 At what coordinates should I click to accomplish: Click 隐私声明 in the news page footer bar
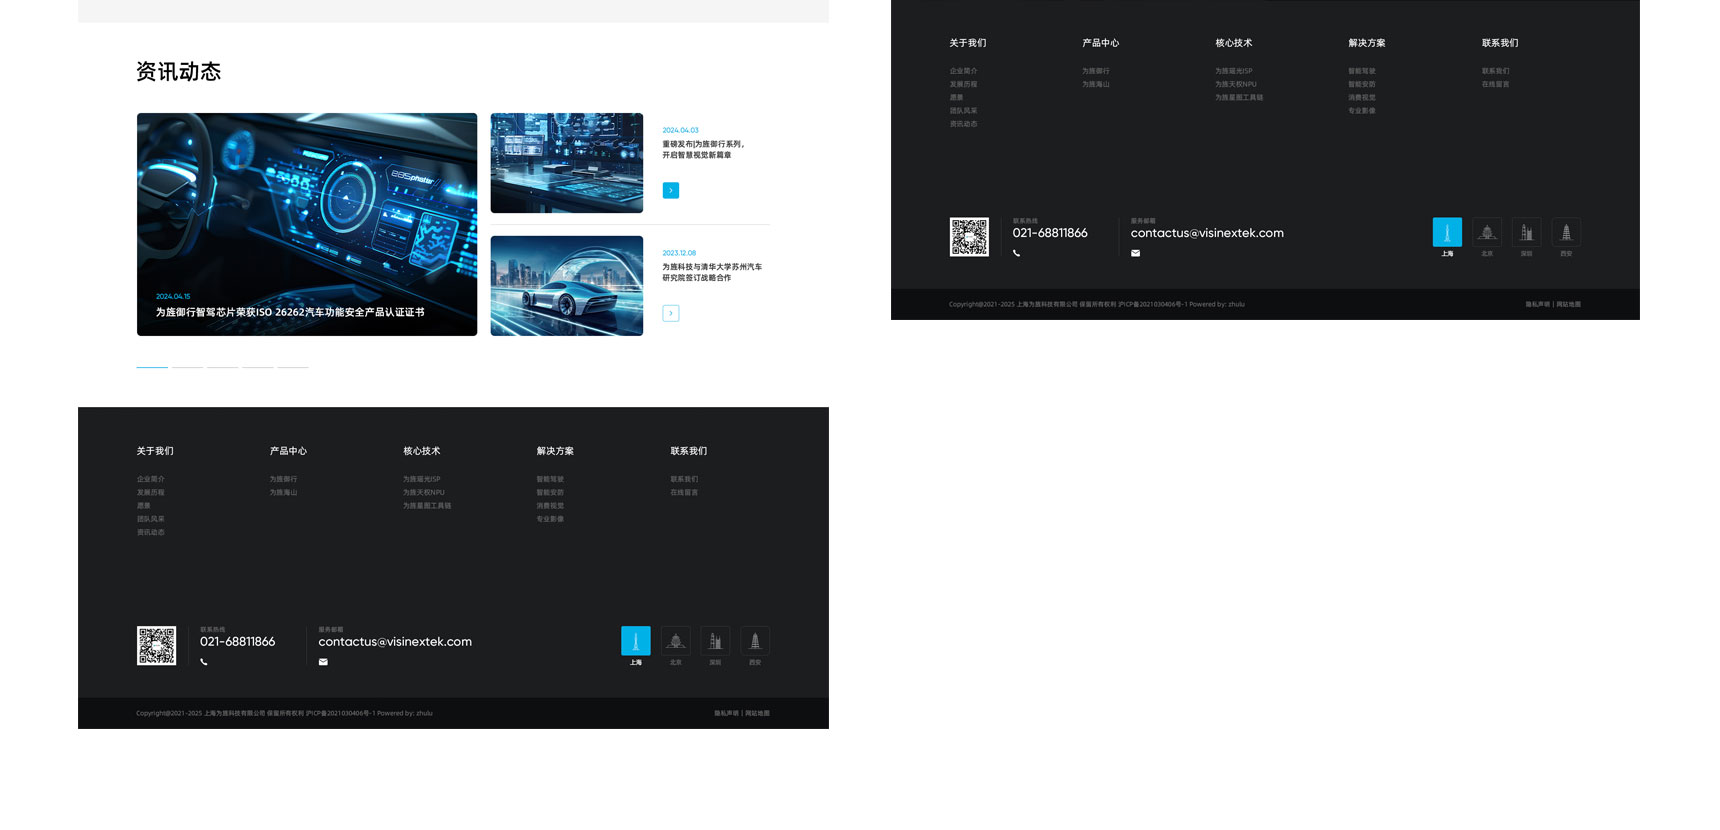click(727, 713)
